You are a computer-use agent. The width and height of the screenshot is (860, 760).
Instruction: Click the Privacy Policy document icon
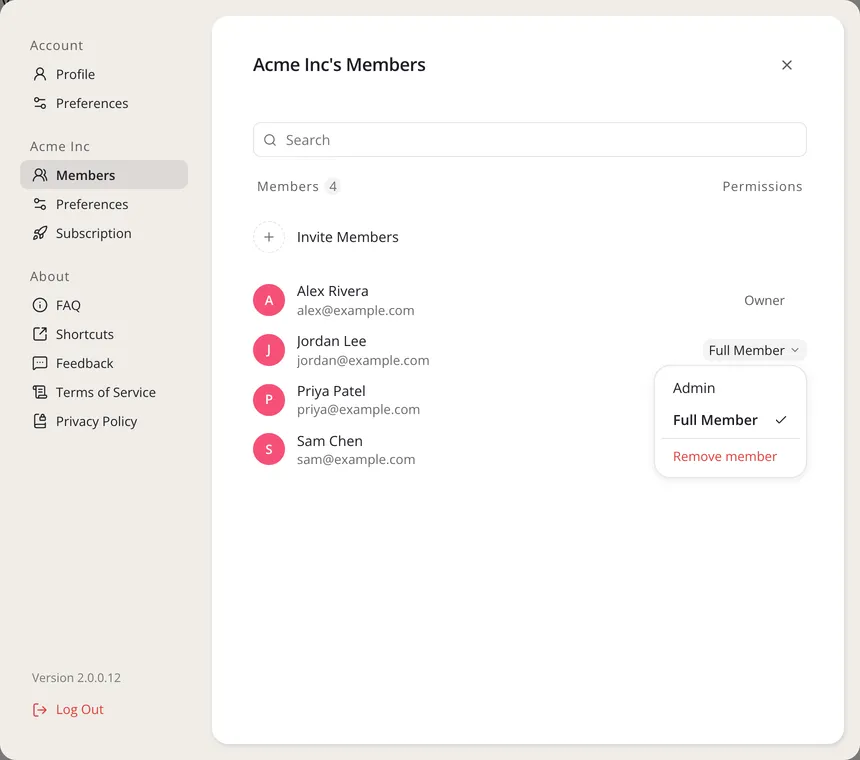point(39,421)
